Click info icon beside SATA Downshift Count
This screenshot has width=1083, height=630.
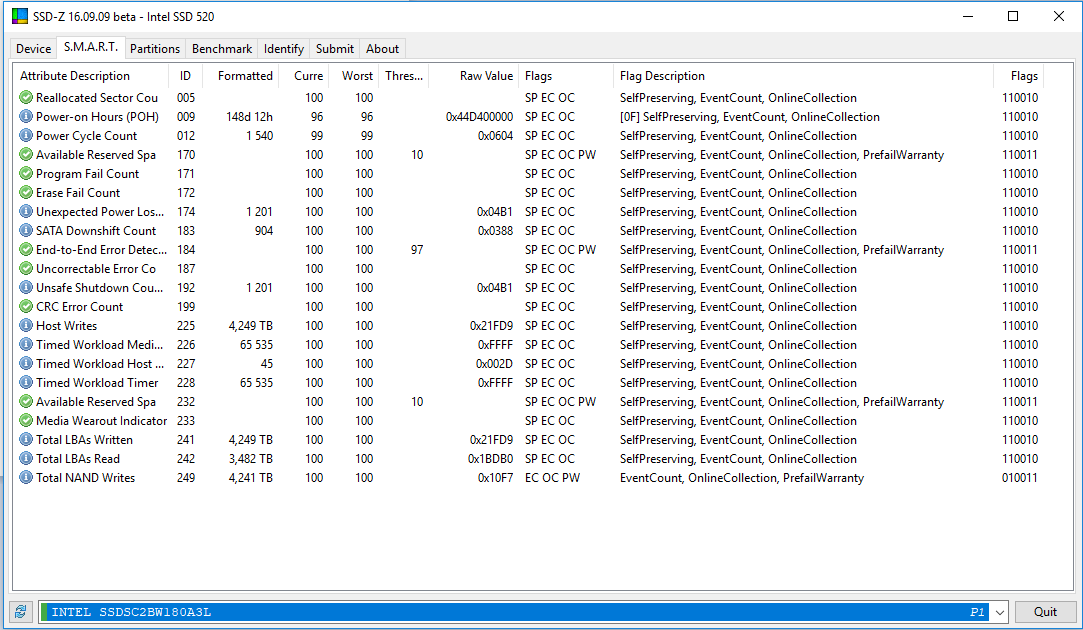point(26,231)
